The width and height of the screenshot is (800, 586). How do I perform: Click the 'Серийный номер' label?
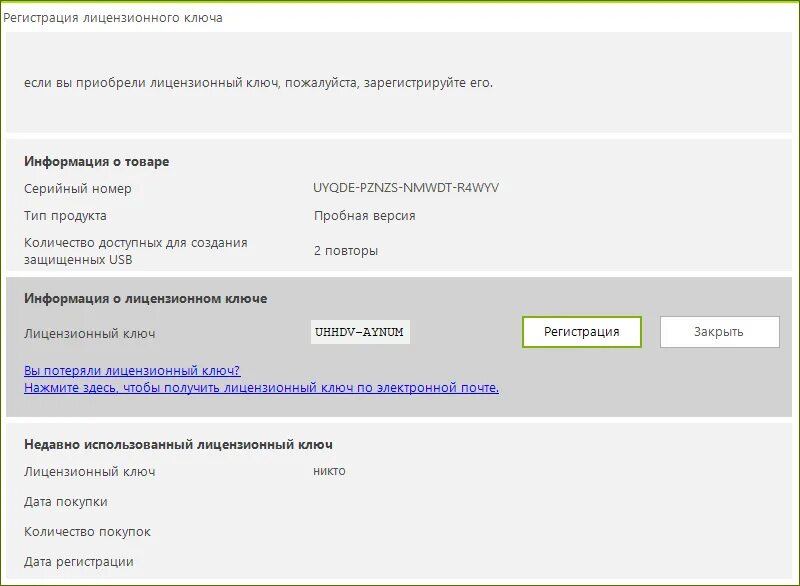(x=78, y=189)
